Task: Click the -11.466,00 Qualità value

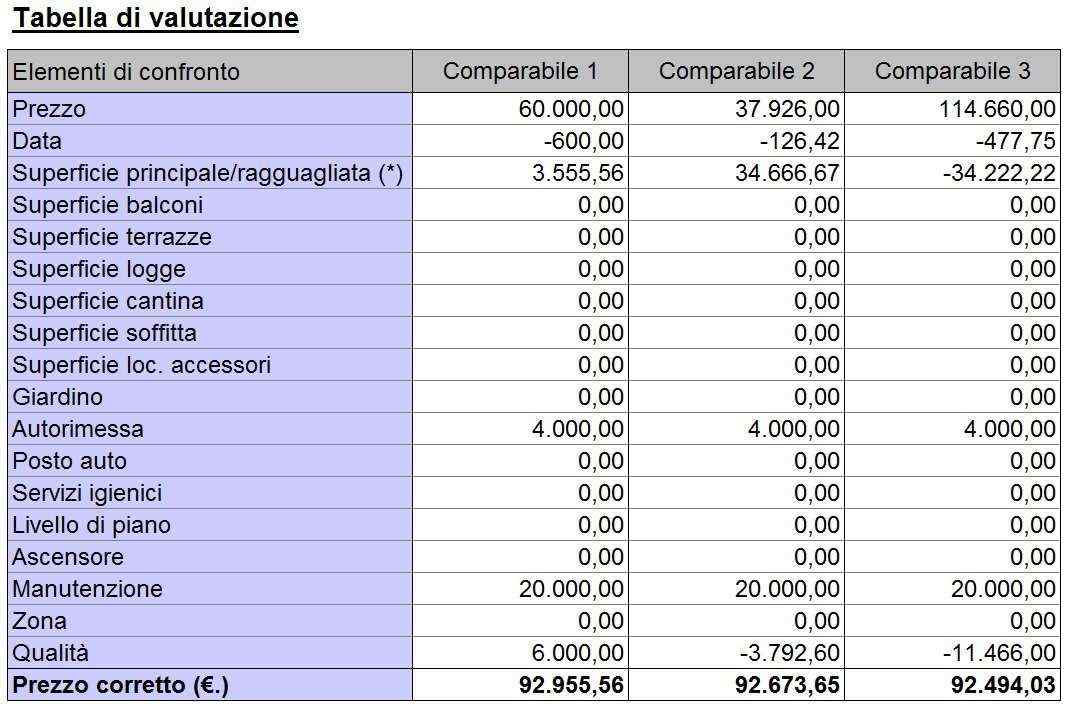Action: 1000,653
